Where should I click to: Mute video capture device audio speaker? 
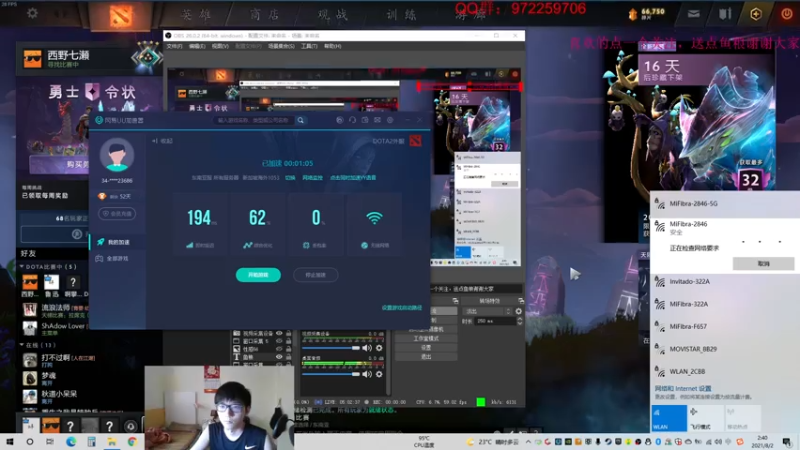point(367,348)
